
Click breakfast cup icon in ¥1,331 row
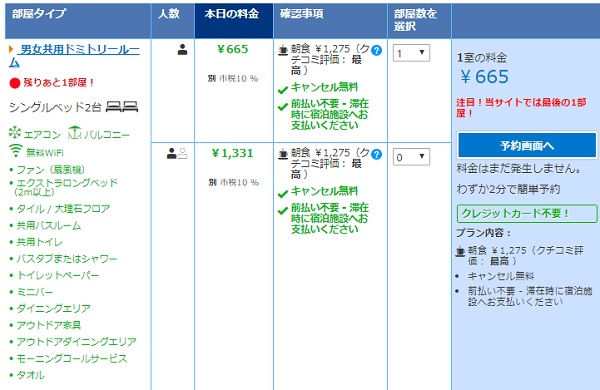point(283,154)
